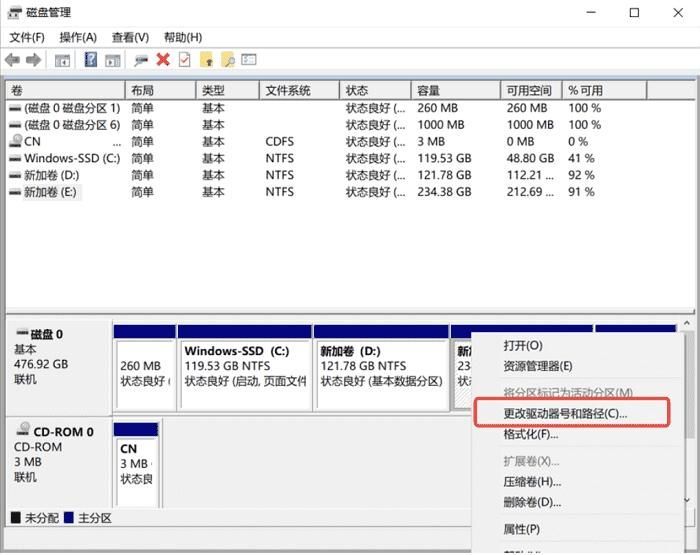Click the lower pane scrollbar up arrow
This screenshot has height=555, width=700.
[x=687, y=323]
